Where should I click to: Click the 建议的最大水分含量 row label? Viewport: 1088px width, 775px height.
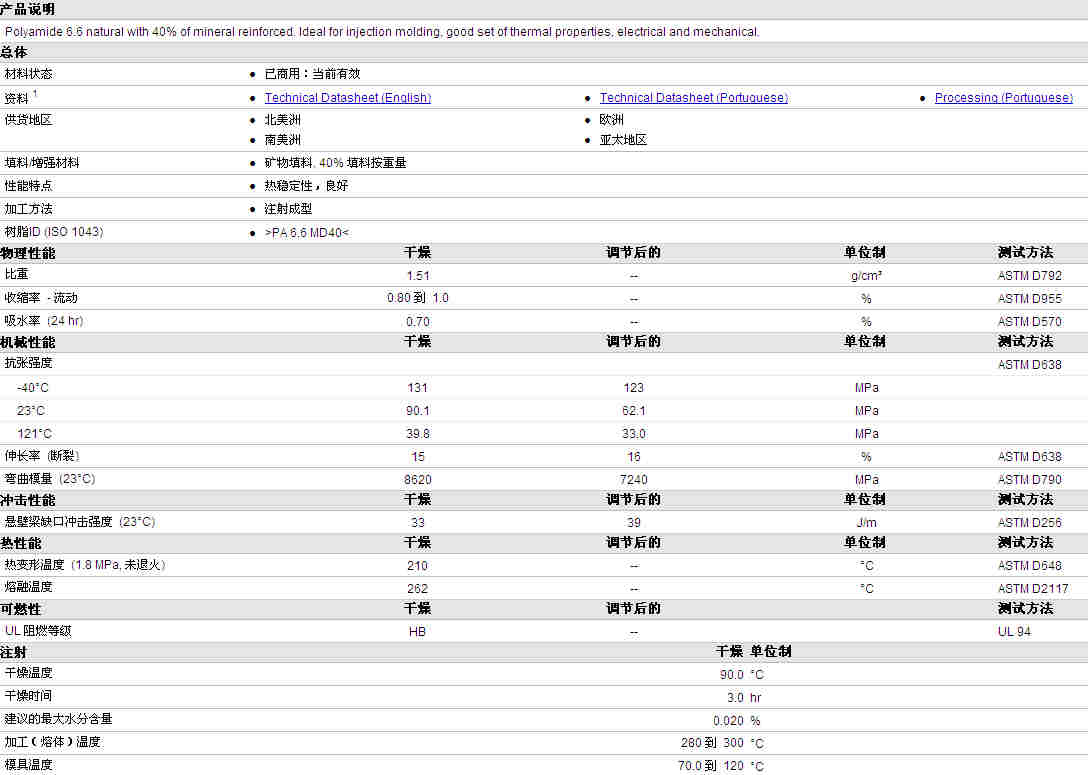click(58, 719)
